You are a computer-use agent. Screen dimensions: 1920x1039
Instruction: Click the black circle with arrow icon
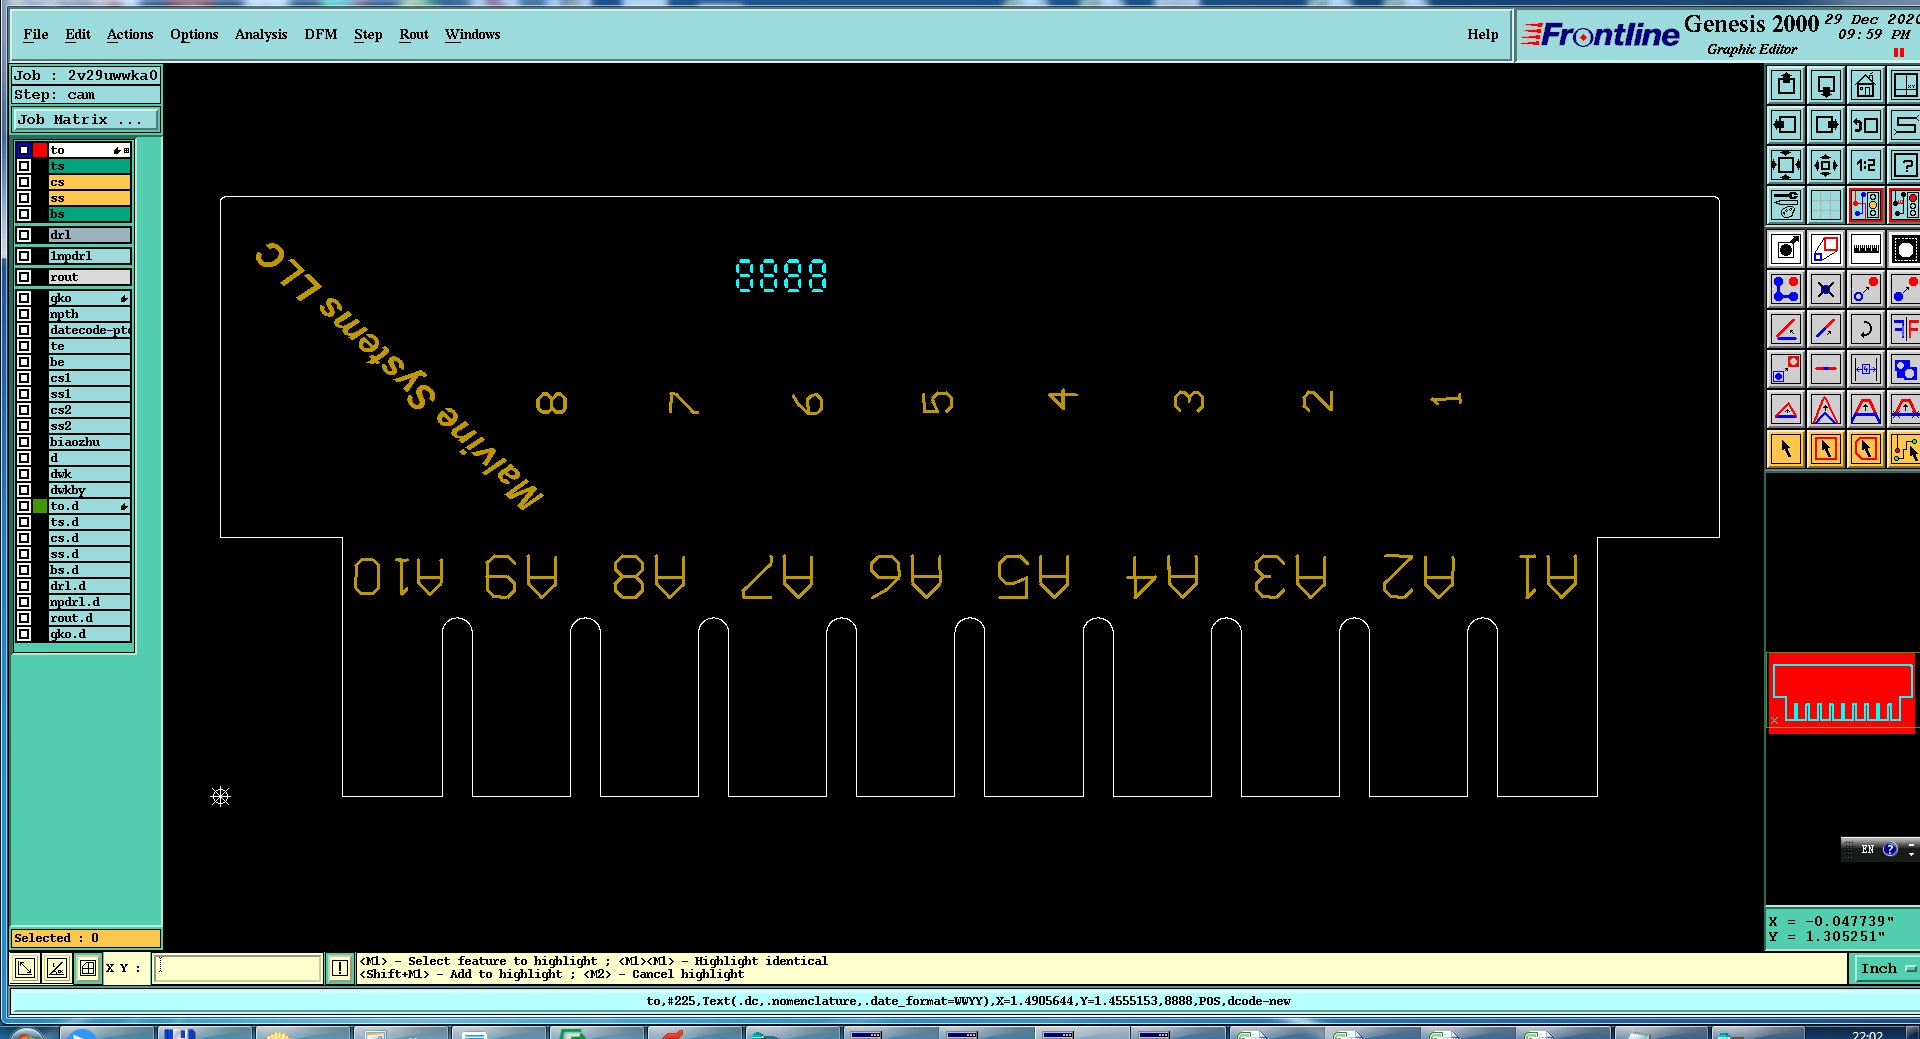1786,249
